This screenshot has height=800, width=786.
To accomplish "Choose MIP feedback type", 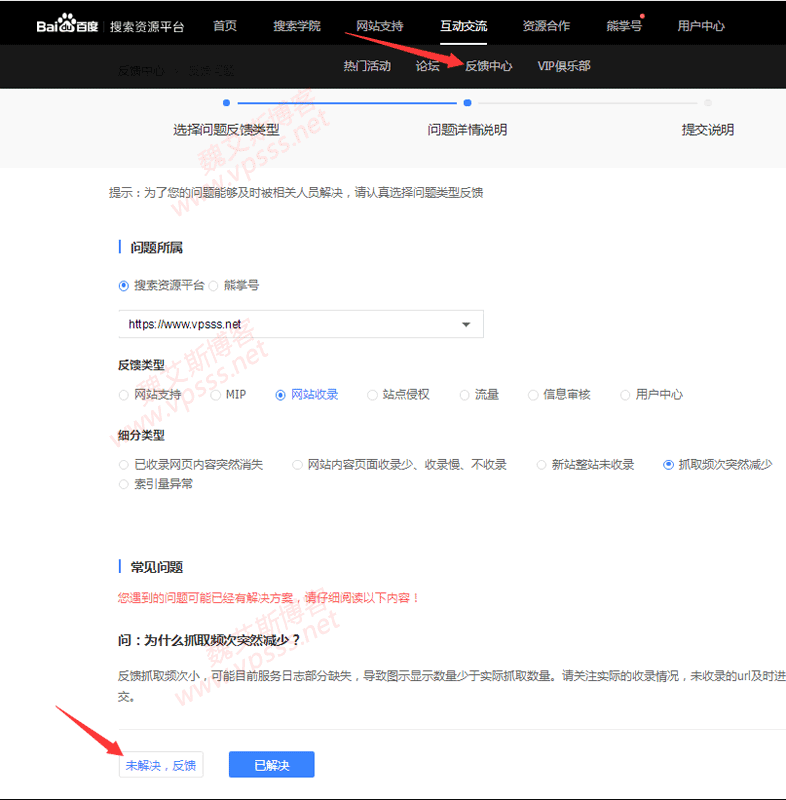I will point(216,395).
